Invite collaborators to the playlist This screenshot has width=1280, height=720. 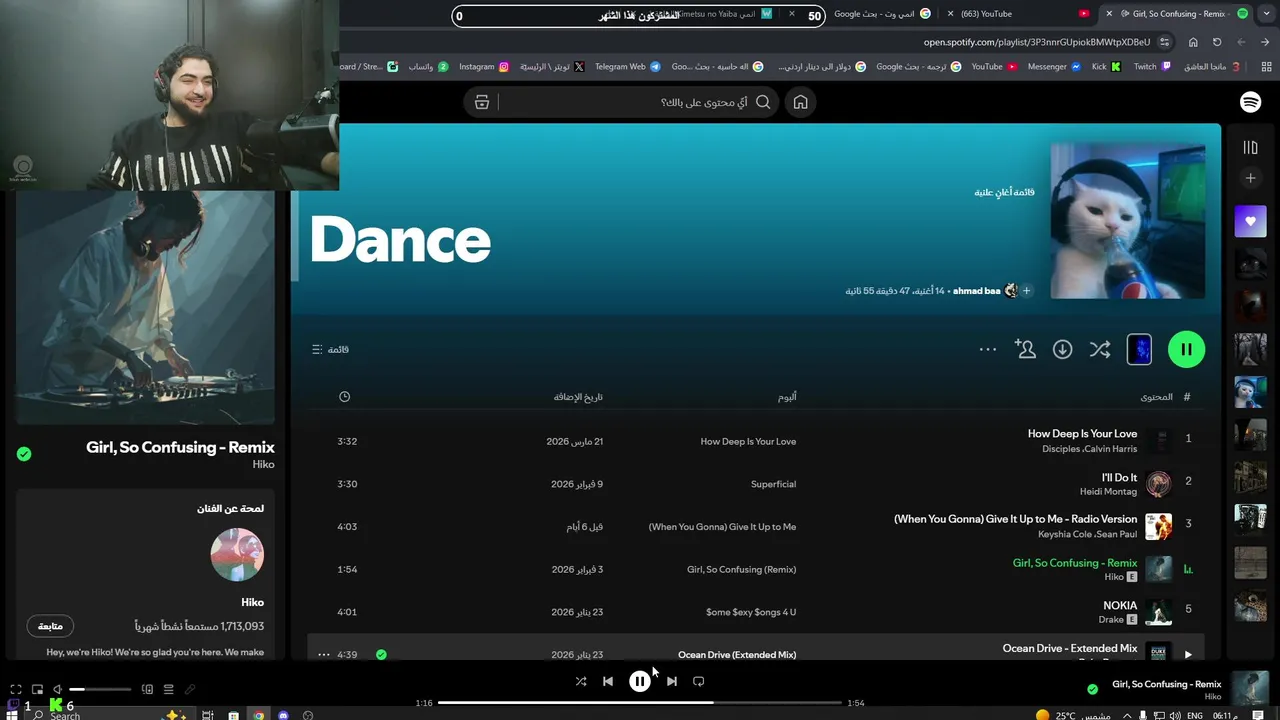click(x=1025, y=349)
